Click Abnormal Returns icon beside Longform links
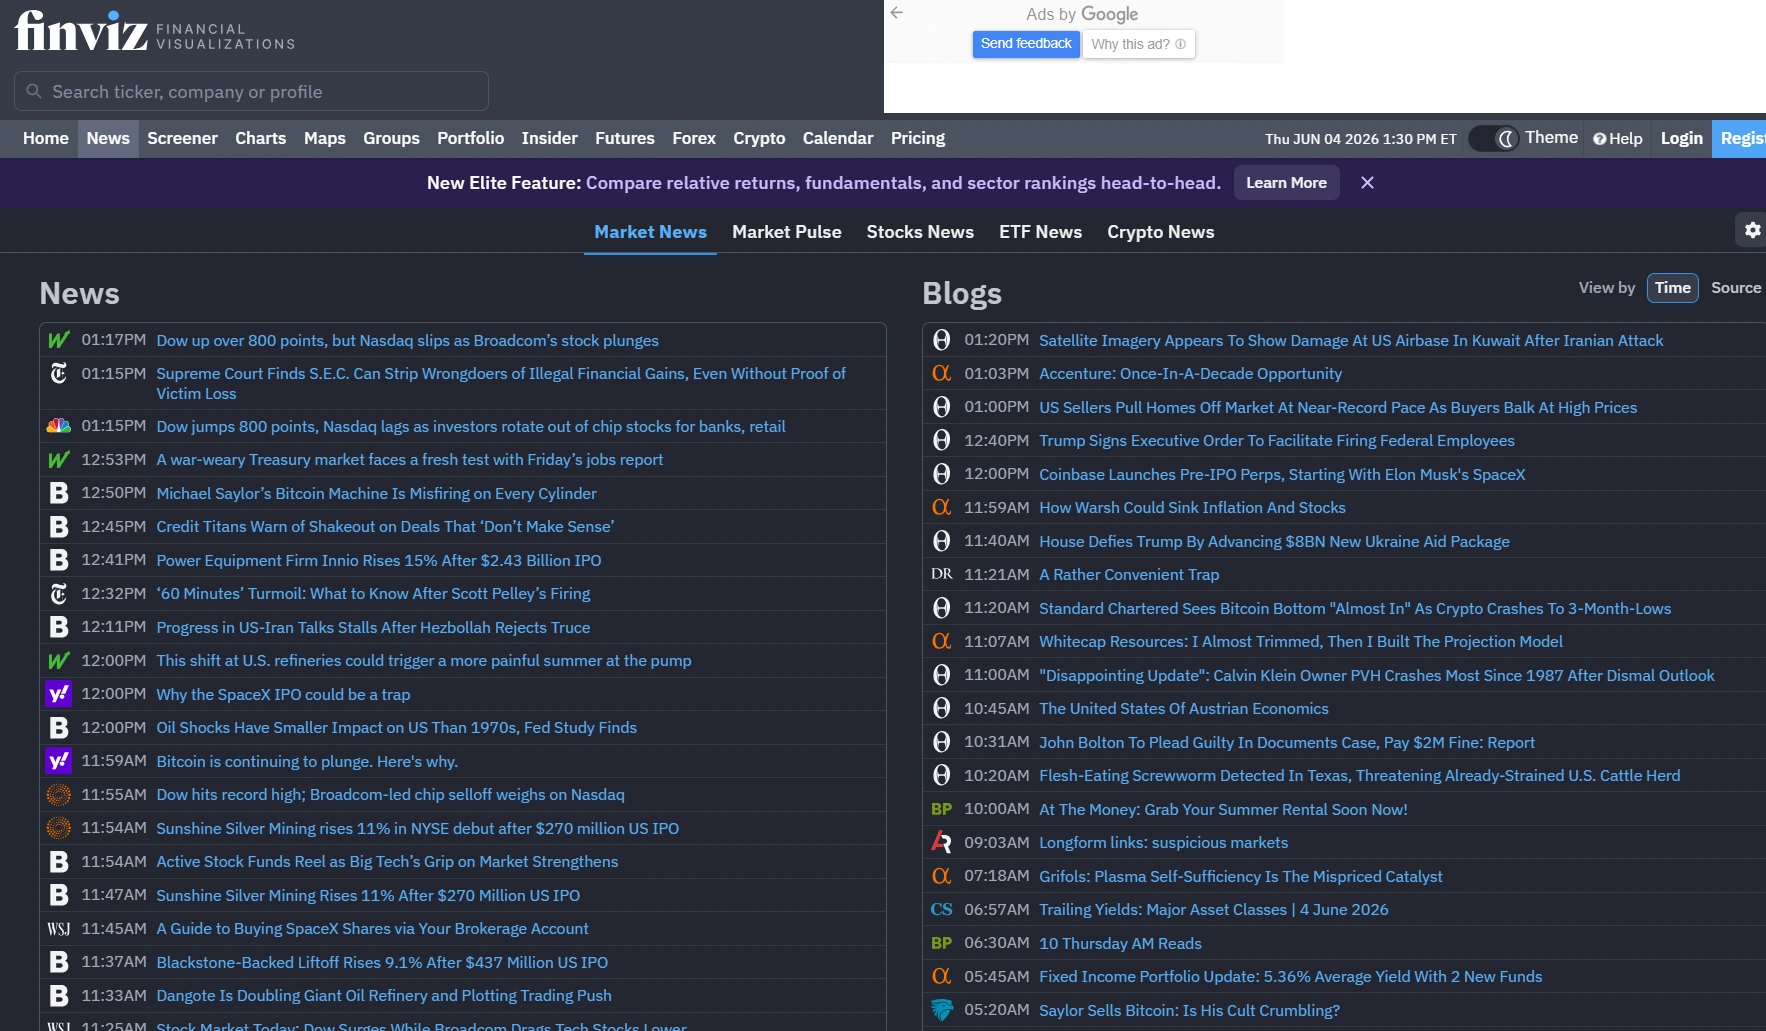Viewport: 1766px width, 1031px height. [x=941, y=842]
